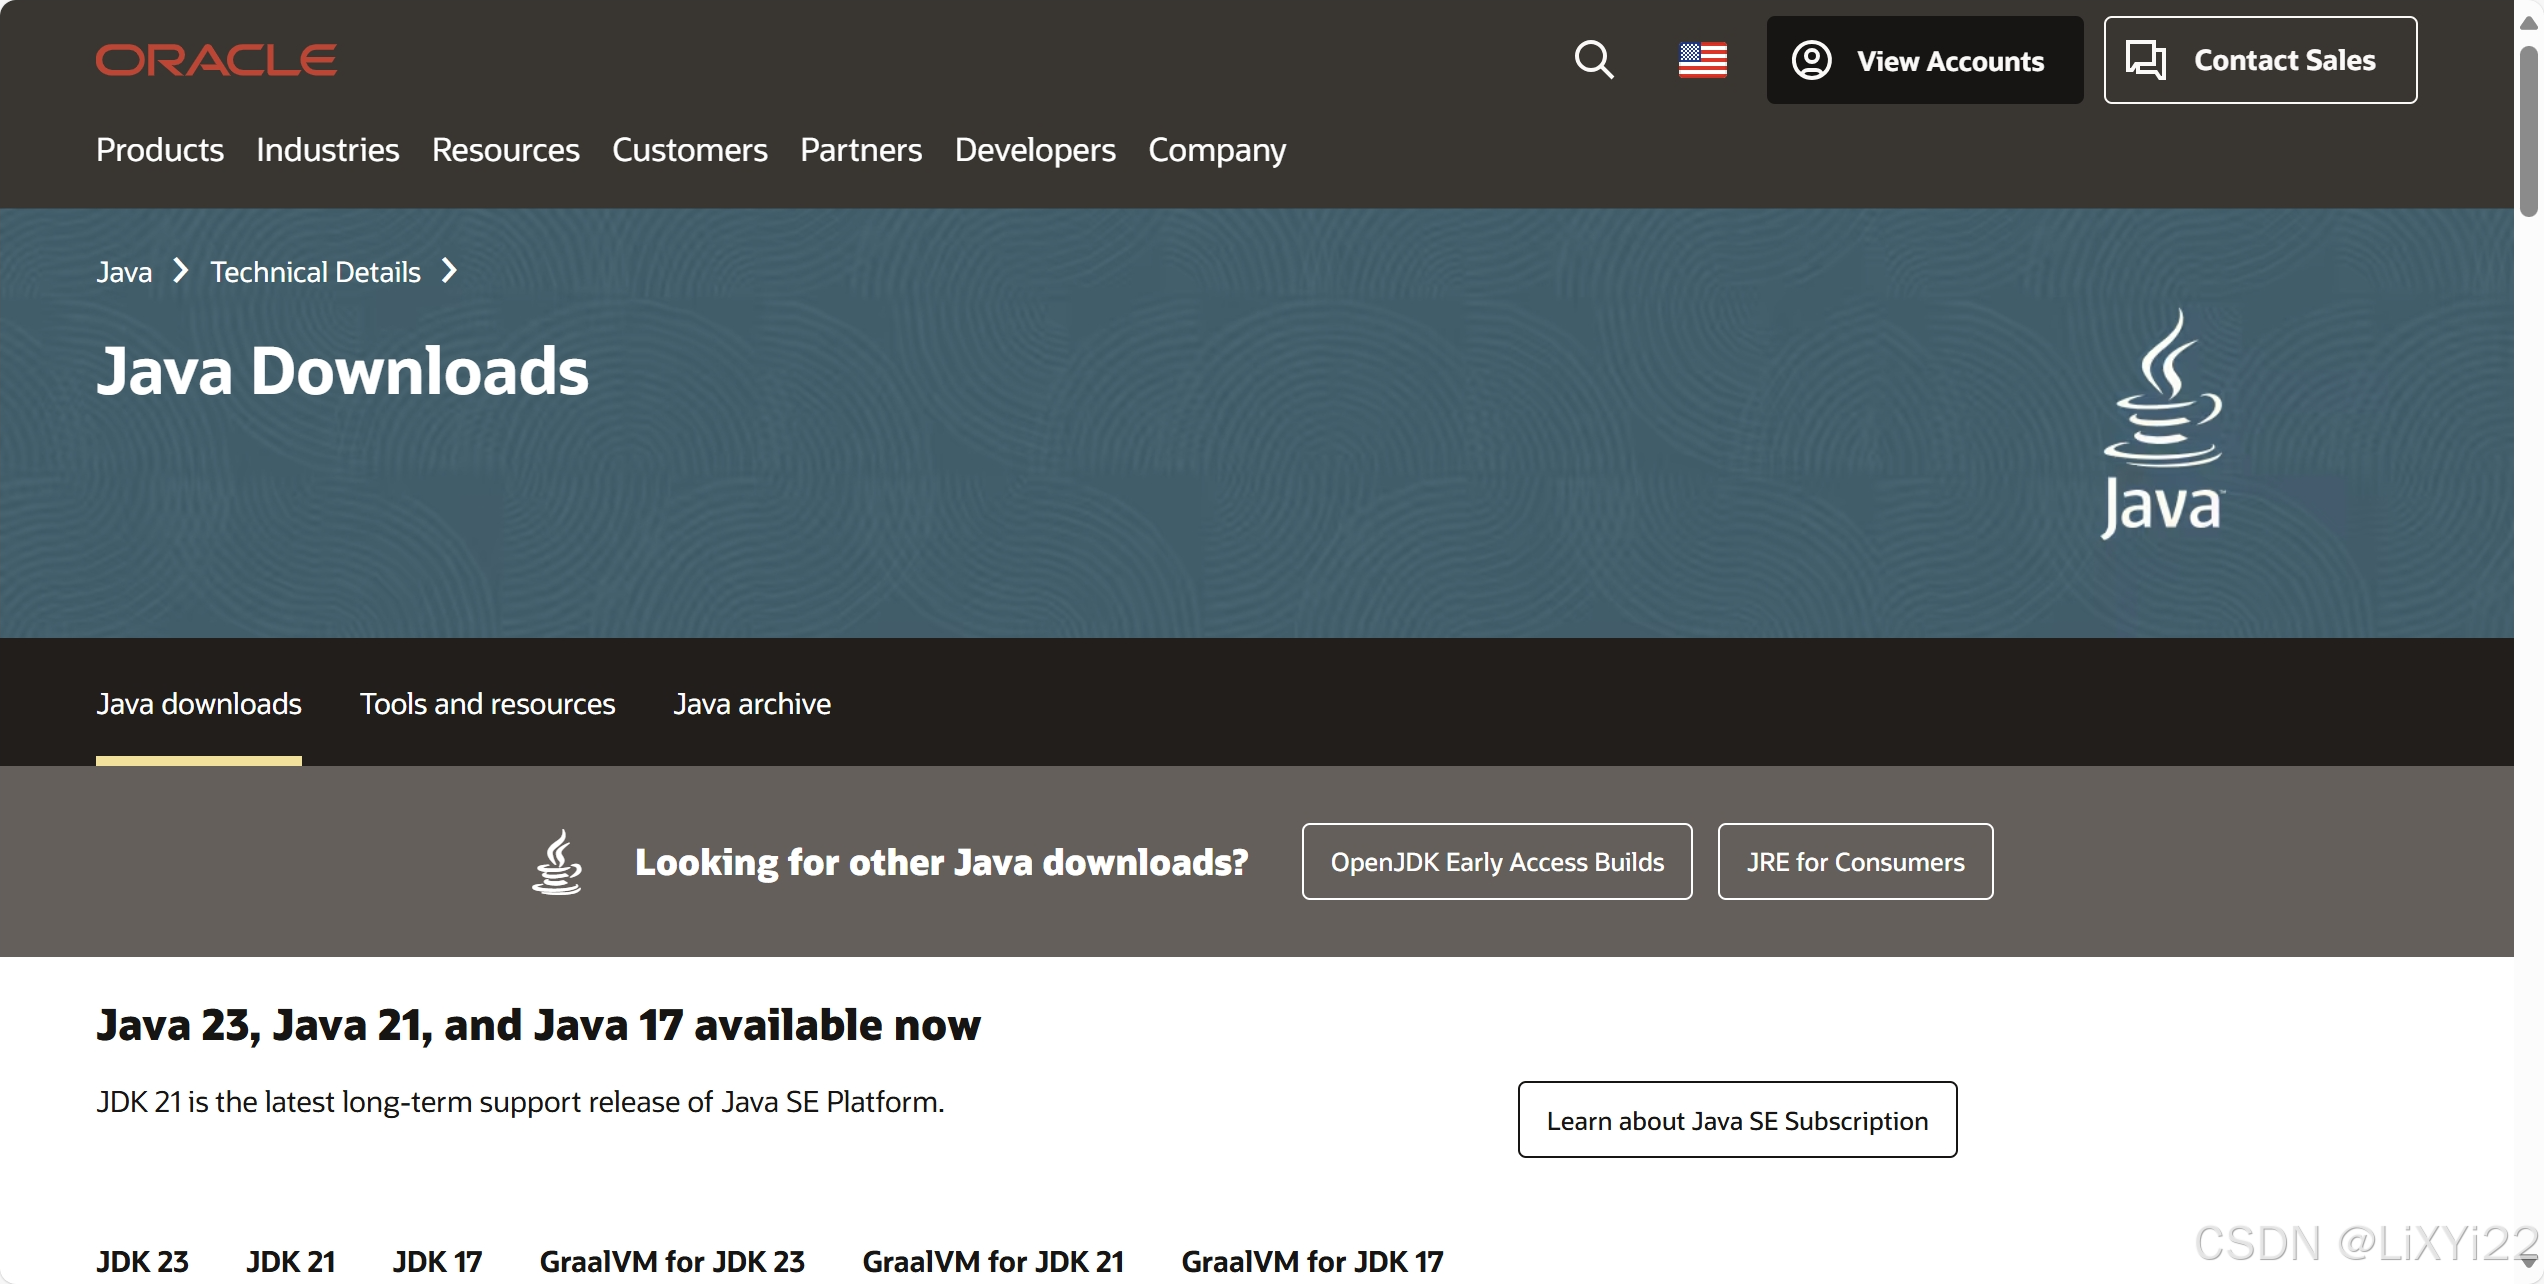
Task: Expand the Products navigation menu
Action: click(160, 150)
